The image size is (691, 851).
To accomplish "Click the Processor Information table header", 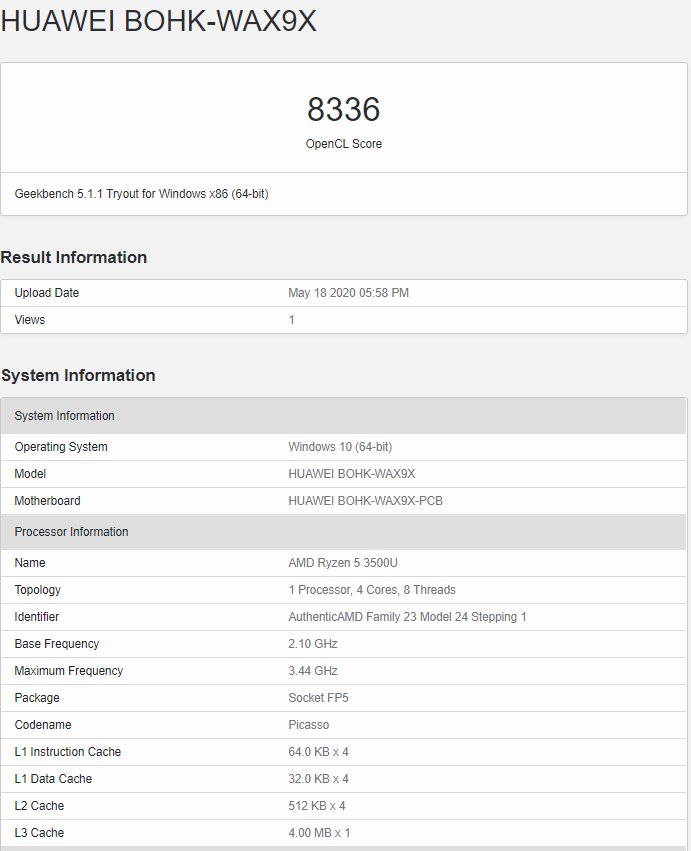I will (343, 532).
